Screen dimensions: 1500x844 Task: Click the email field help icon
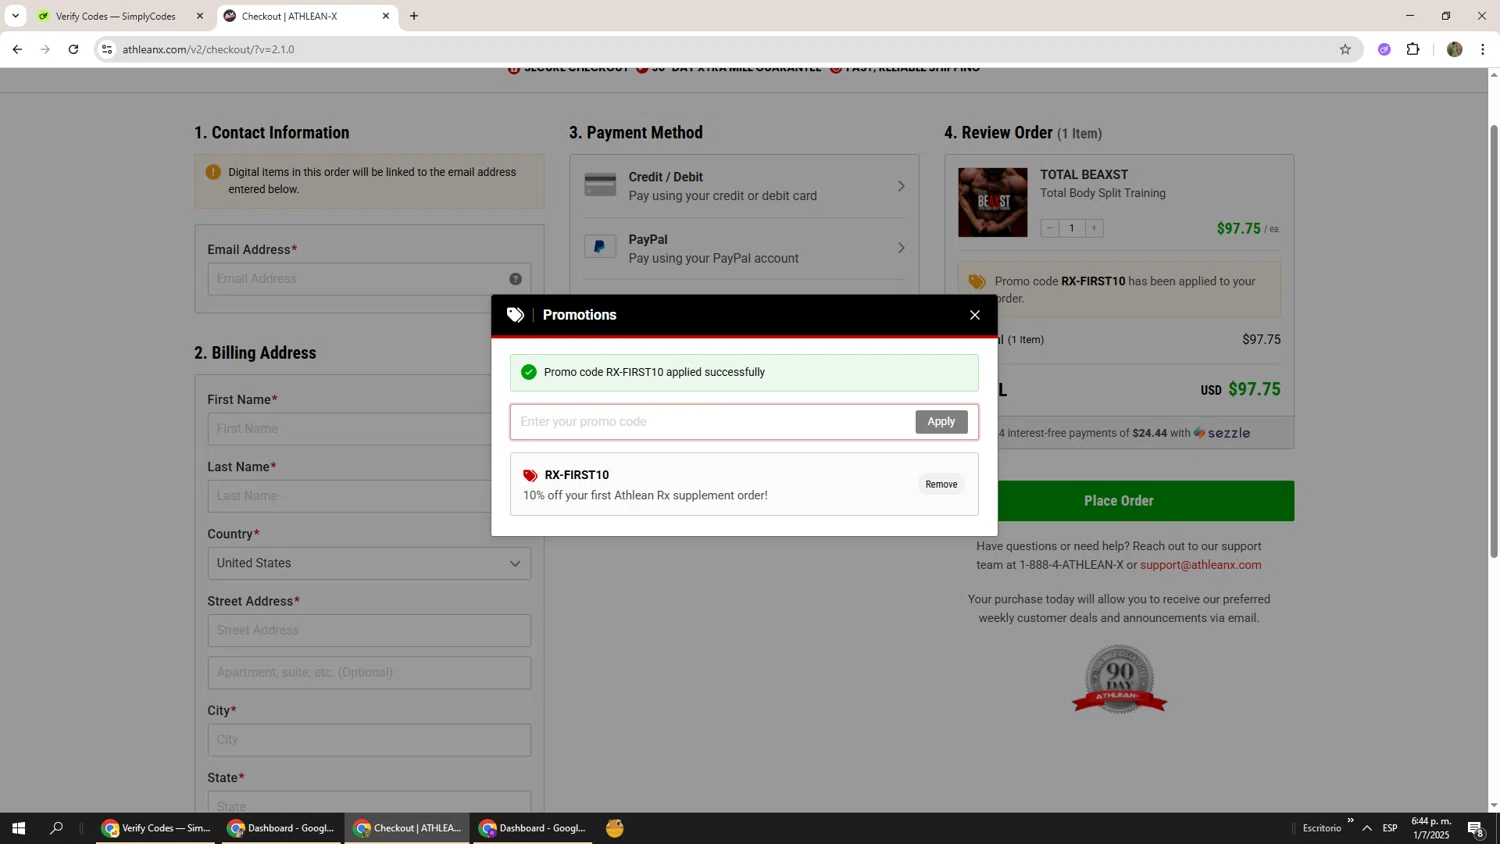coord(515,279)
